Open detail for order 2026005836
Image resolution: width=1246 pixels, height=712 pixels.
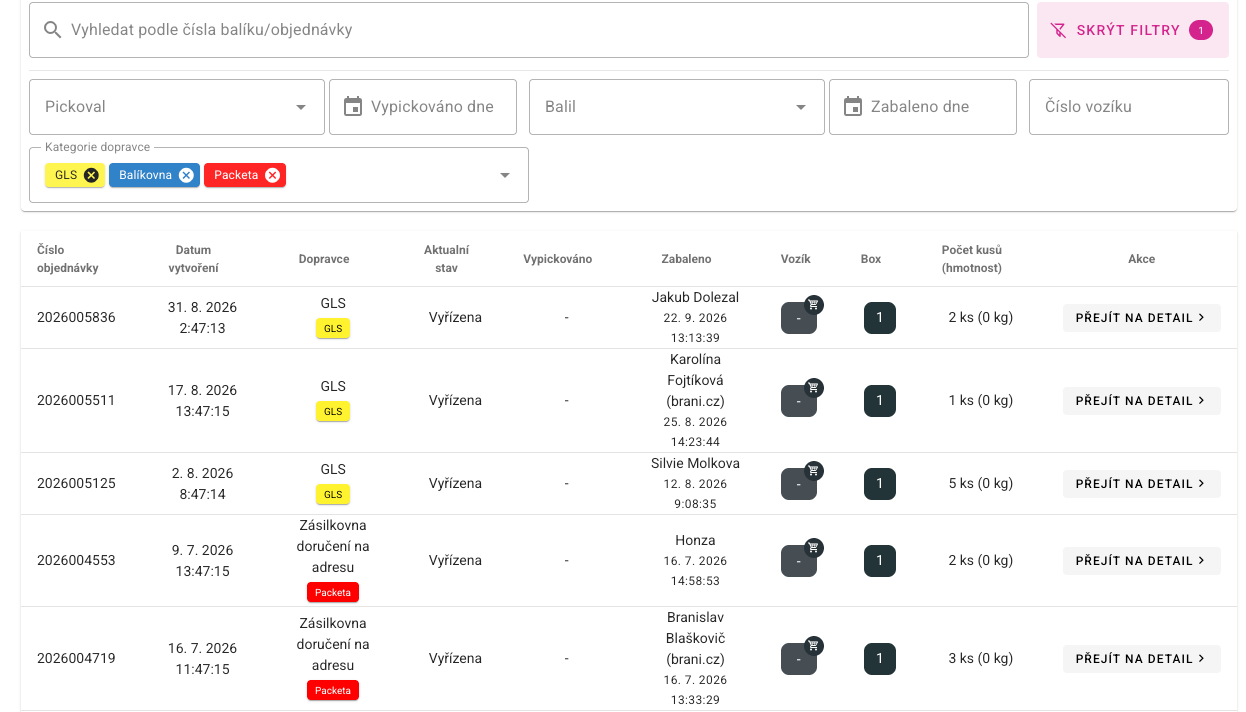(1141, 318)
